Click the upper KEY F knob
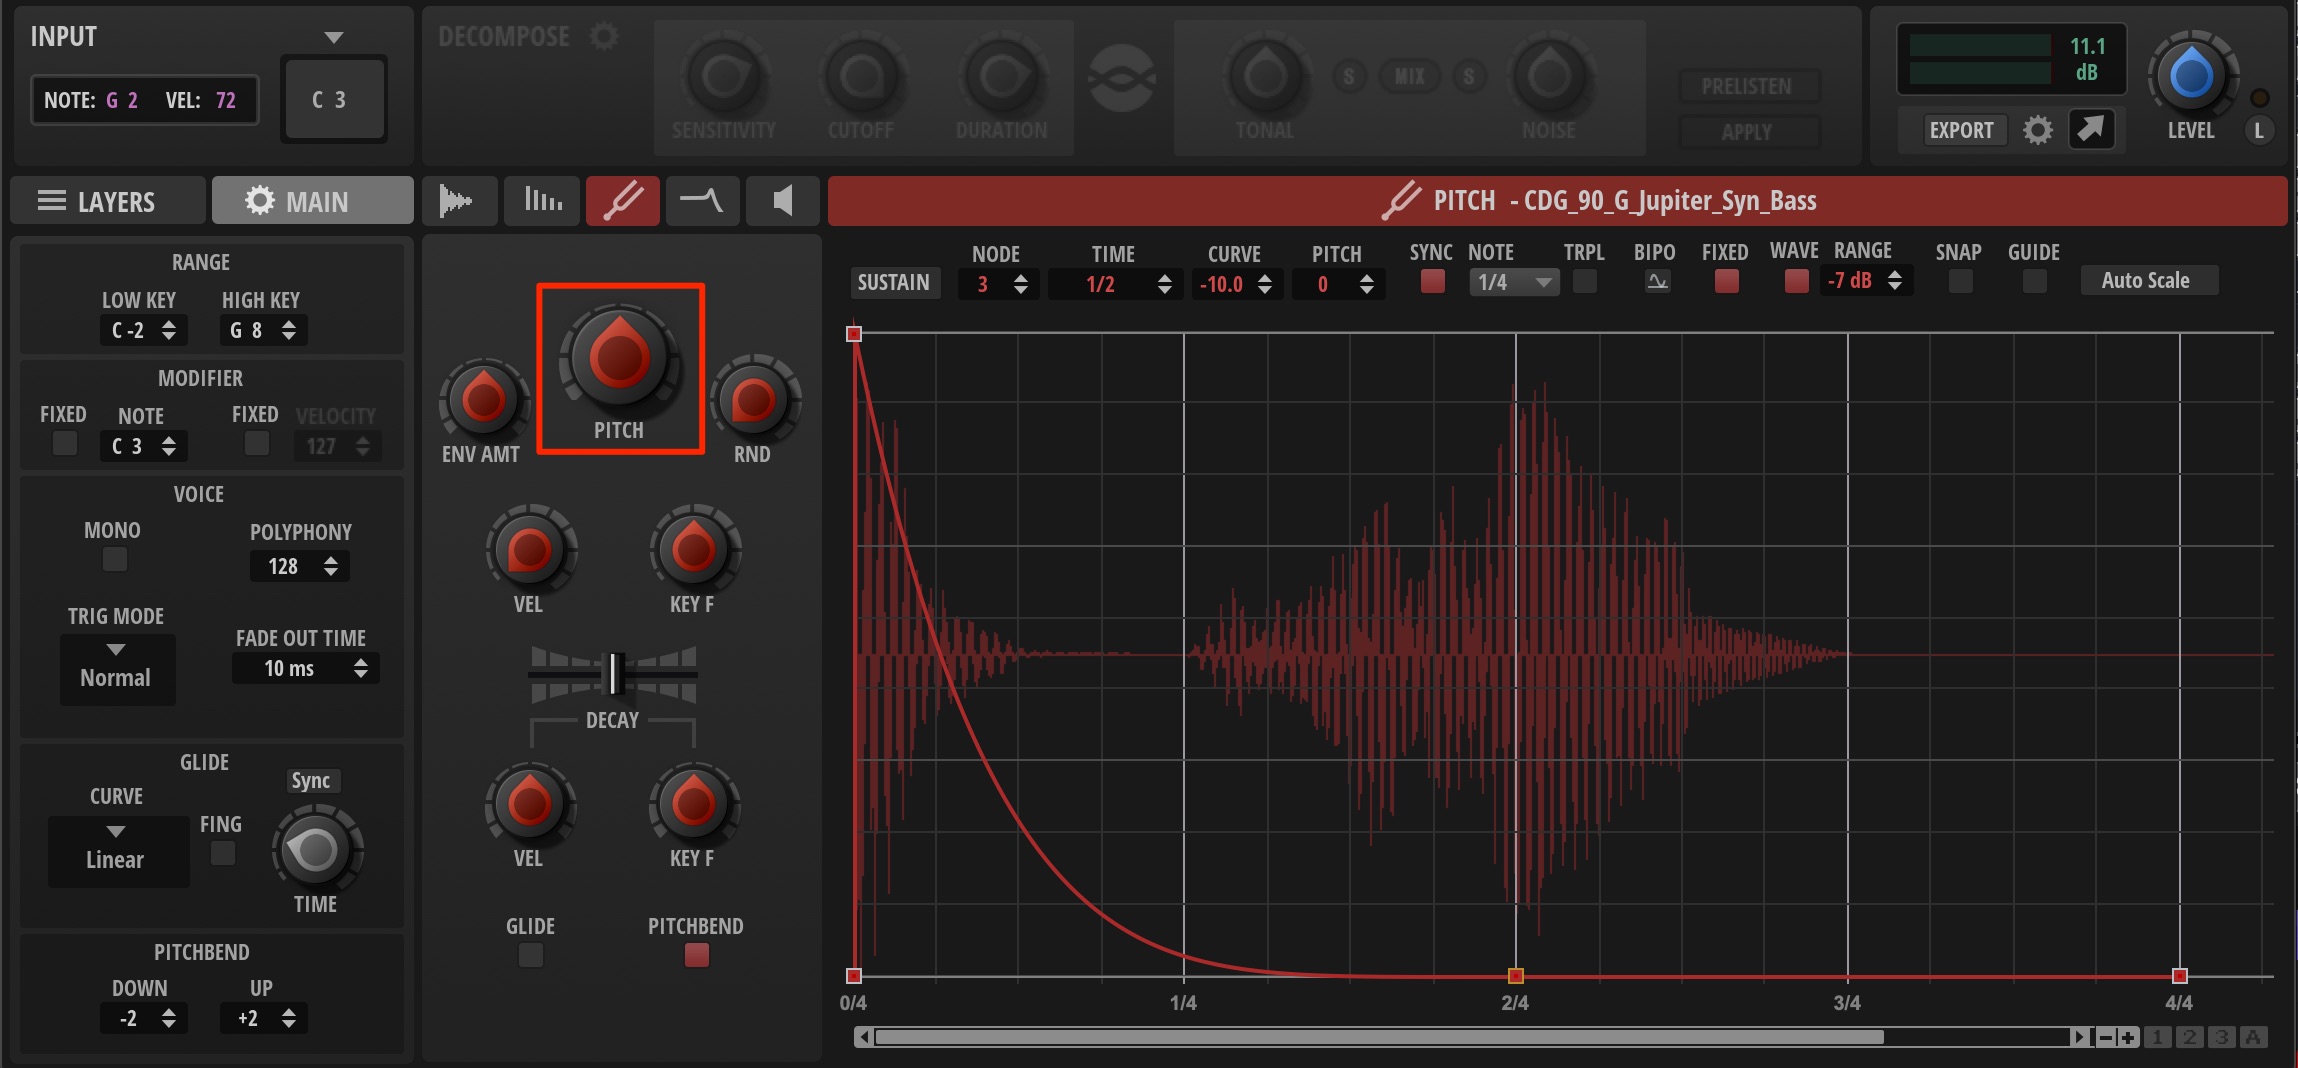This screenshot has height=1068, width=2298. tap(693, 549)
